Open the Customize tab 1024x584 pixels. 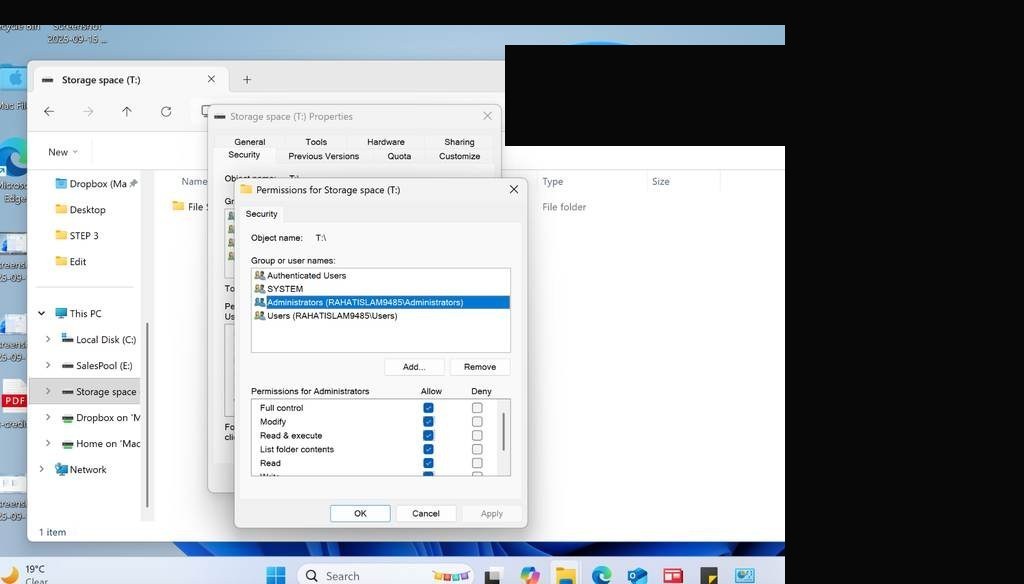[x=459, y=156]
